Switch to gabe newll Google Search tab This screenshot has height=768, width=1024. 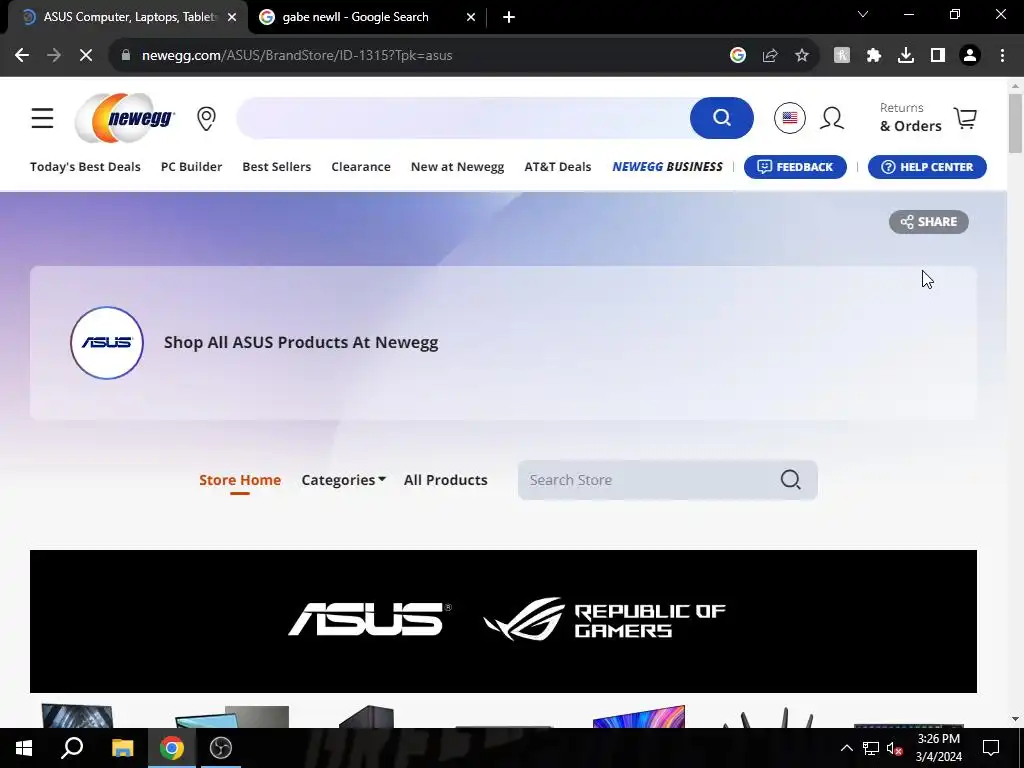click(367, 17)
